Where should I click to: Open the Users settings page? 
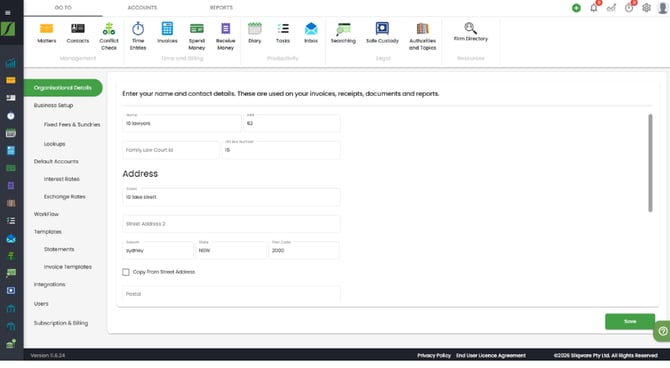(41, 304)
